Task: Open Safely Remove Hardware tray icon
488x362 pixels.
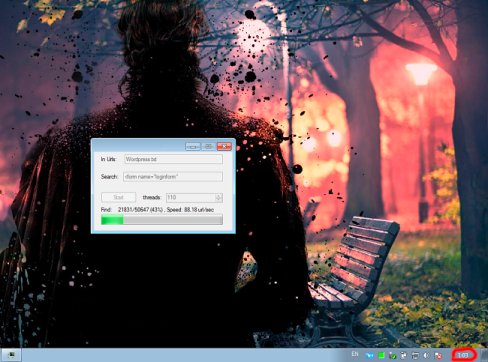Action: coord(392,356)
